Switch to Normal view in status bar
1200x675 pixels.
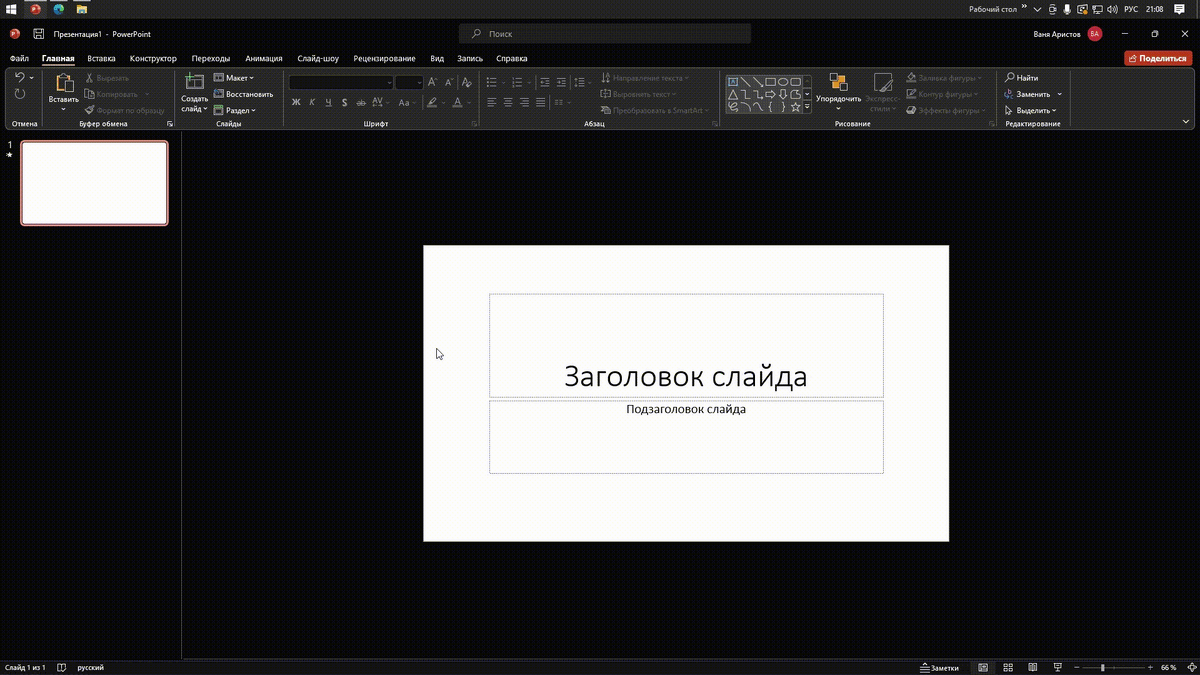pyautogui.click(x=983, y=667)
